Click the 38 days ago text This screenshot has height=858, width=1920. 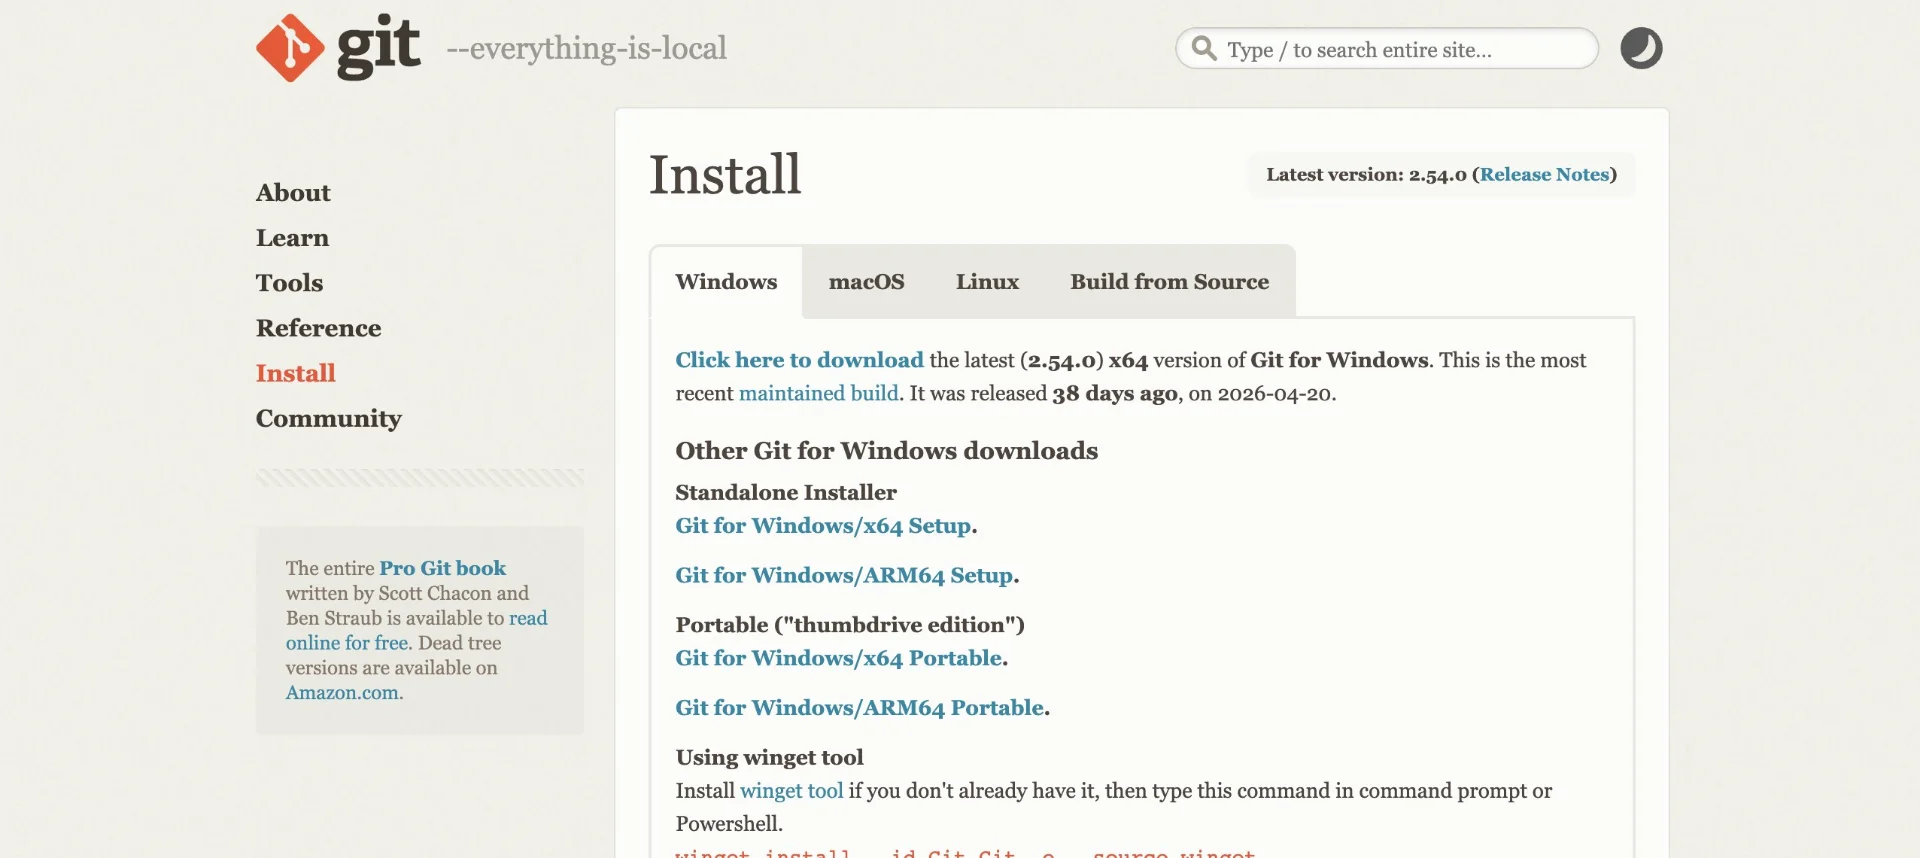[1115, 393]
